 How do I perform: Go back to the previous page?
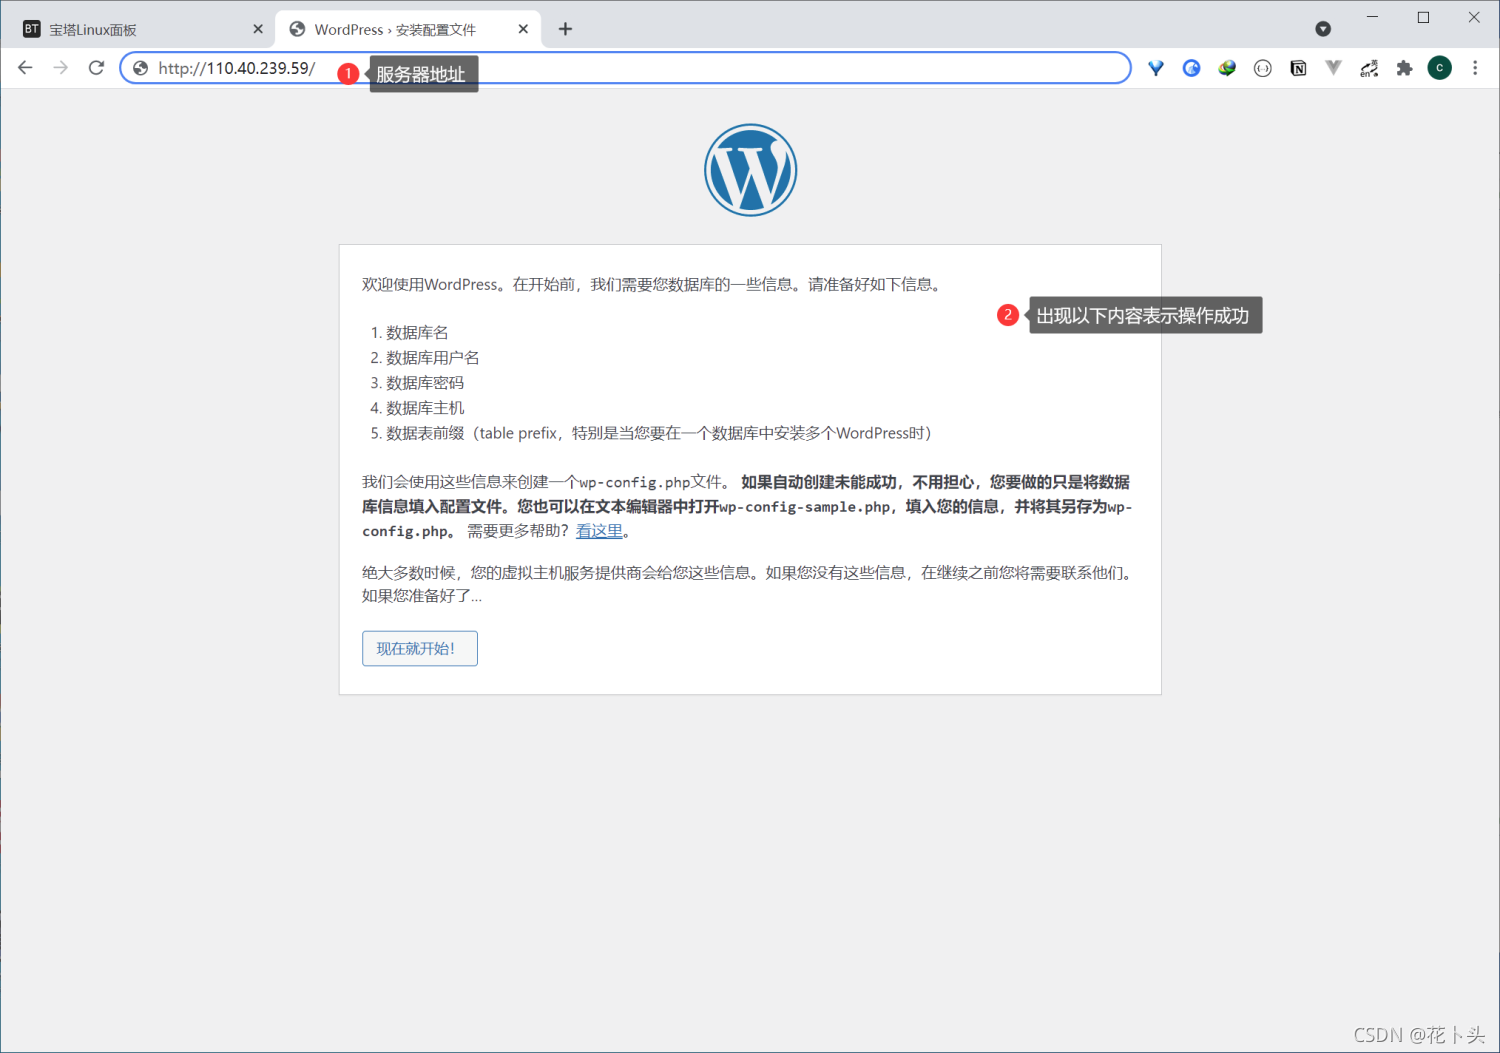pos(25,68)
